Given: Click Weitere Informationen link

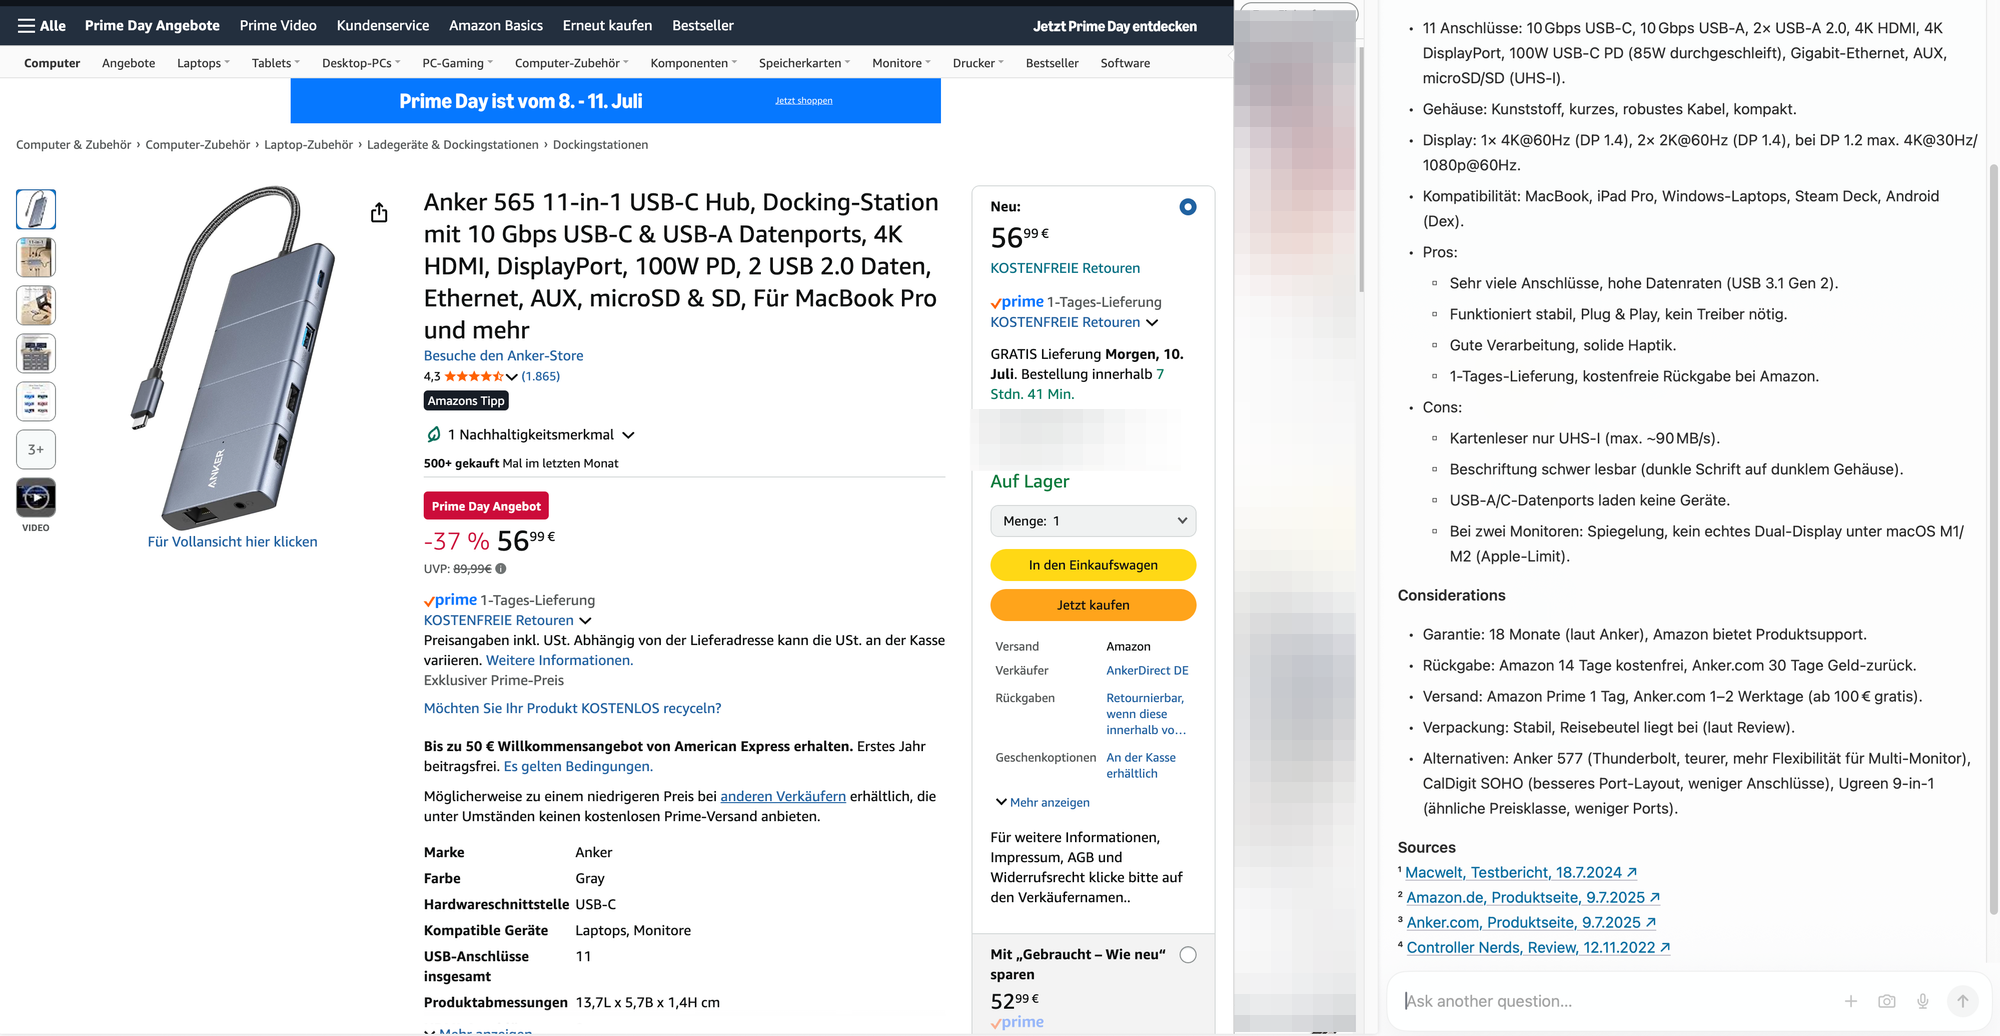Looking at the screenshot, I should pyautogui.click(x=559, y=661).
